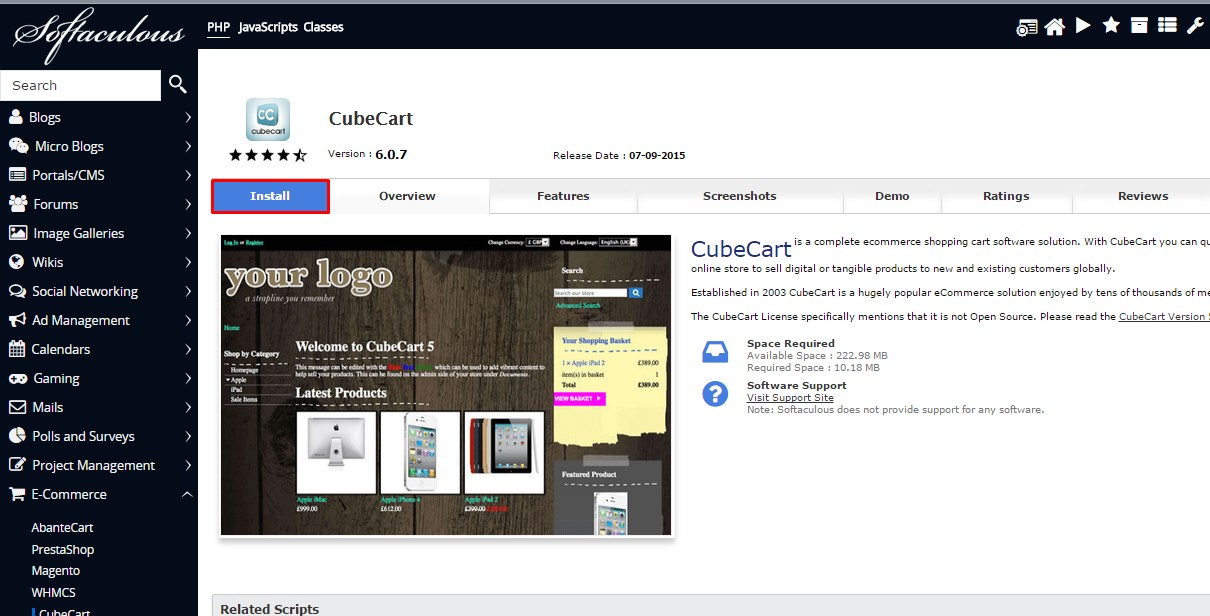This screenshot has width=1210, height=616.
Task: Switch to the Overview tab
Action: pyautogui.click(x=407, y=196)
